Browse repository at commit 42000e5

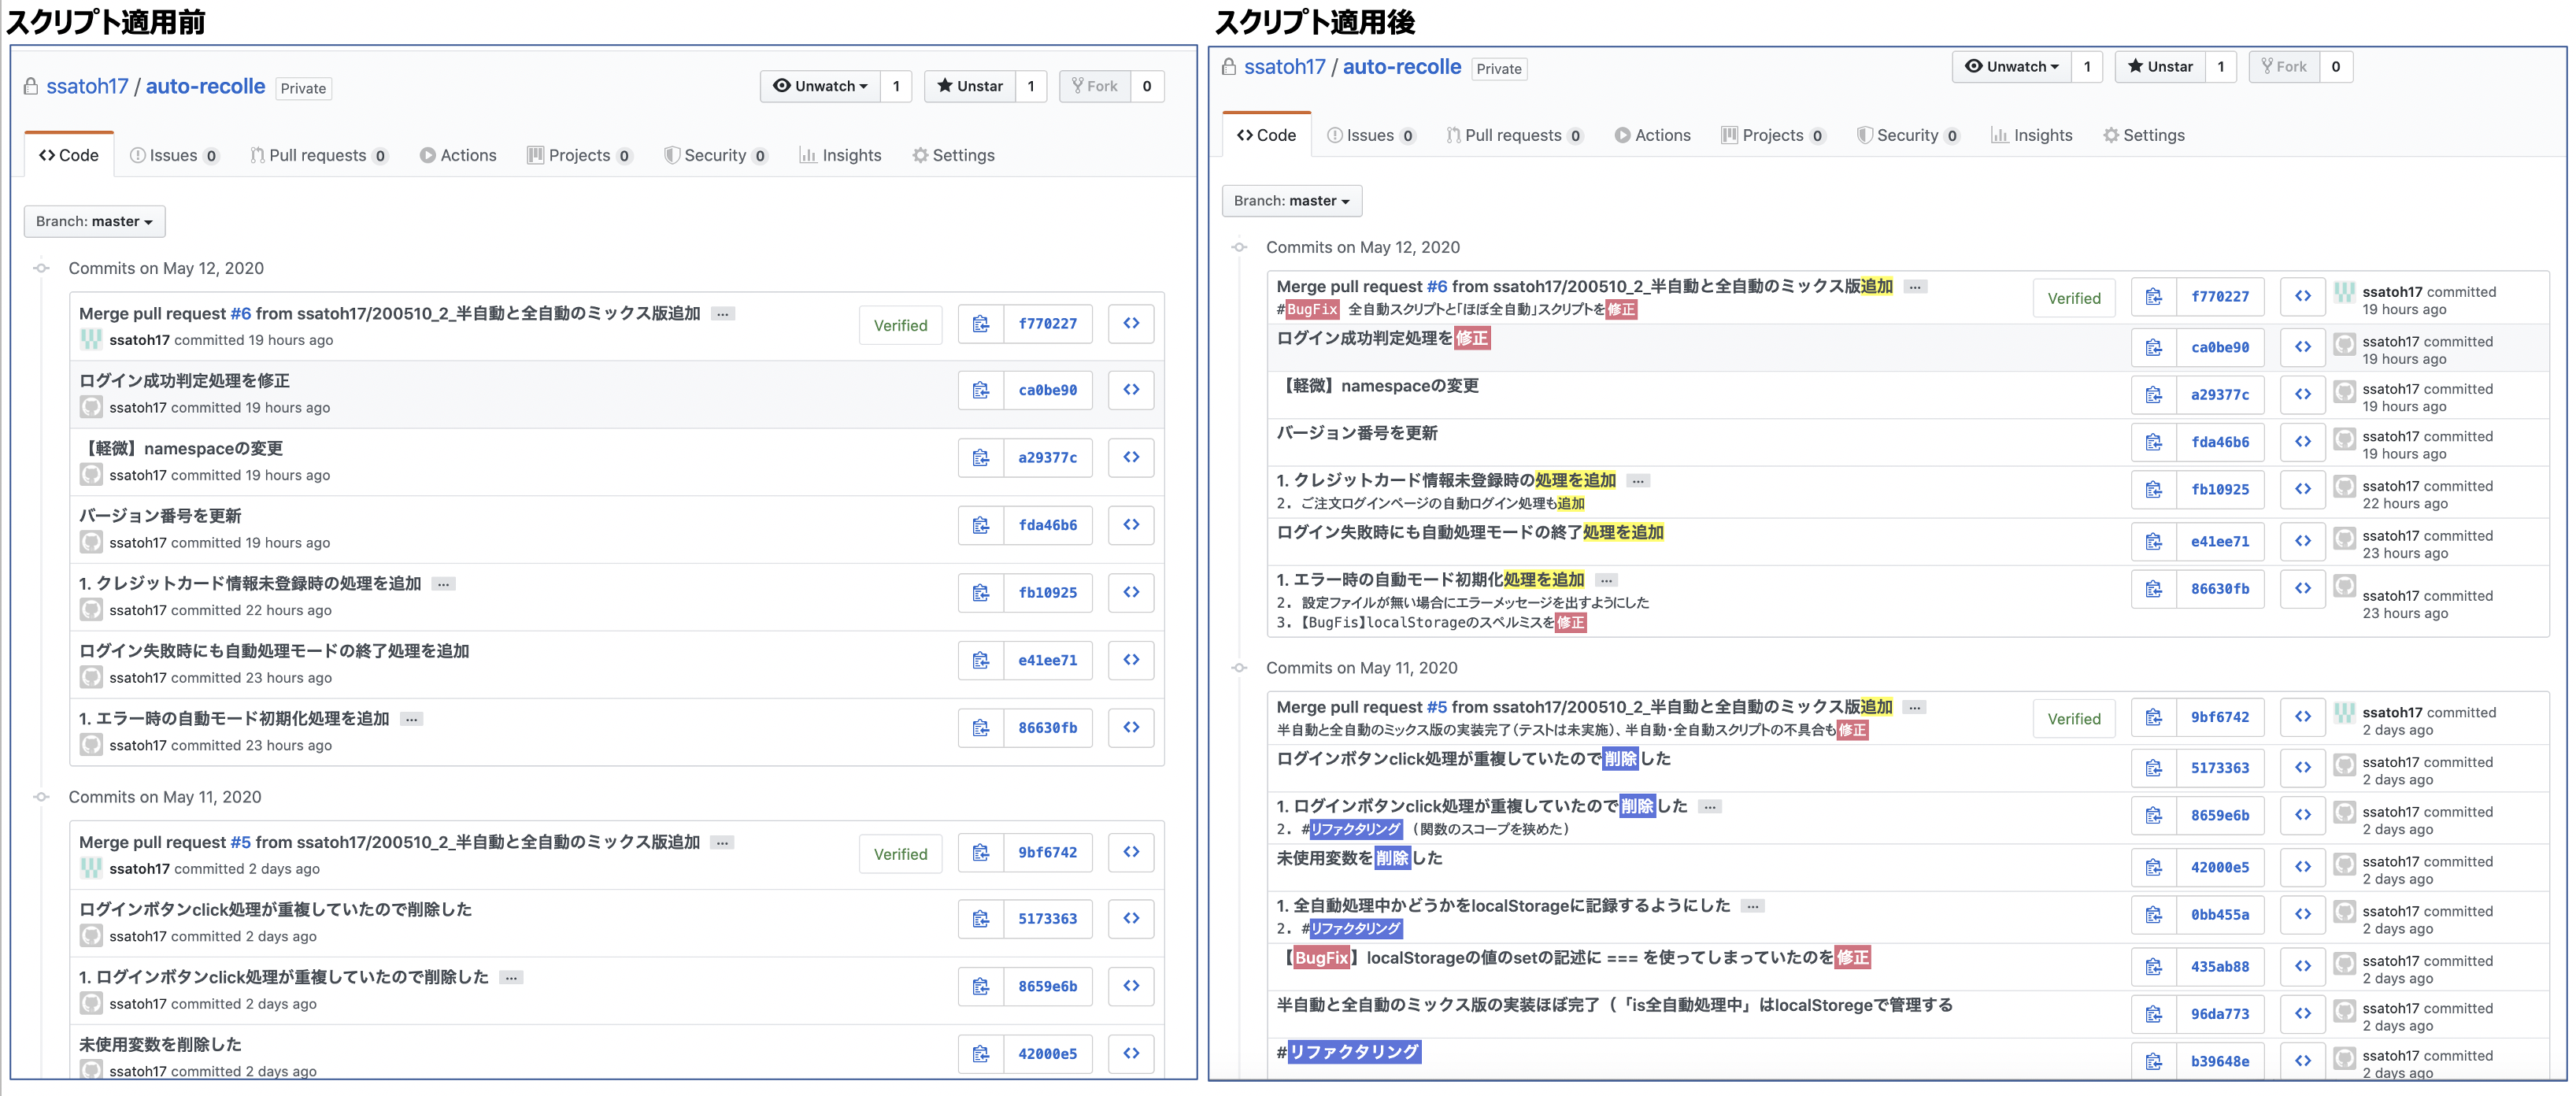(1131, 1053)
